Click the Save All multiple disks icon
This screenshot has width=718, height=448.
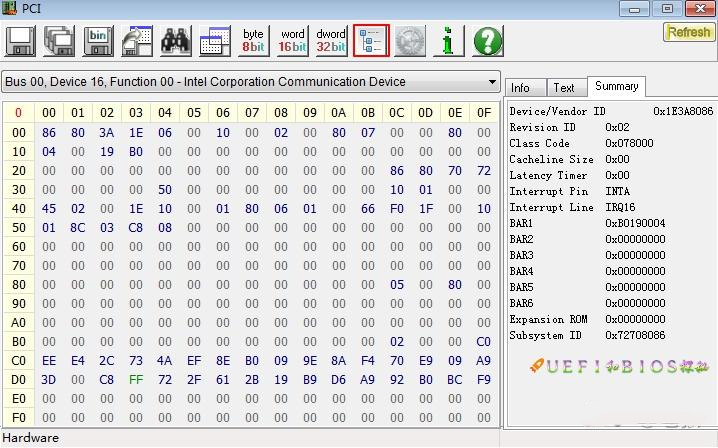[59, 41]
